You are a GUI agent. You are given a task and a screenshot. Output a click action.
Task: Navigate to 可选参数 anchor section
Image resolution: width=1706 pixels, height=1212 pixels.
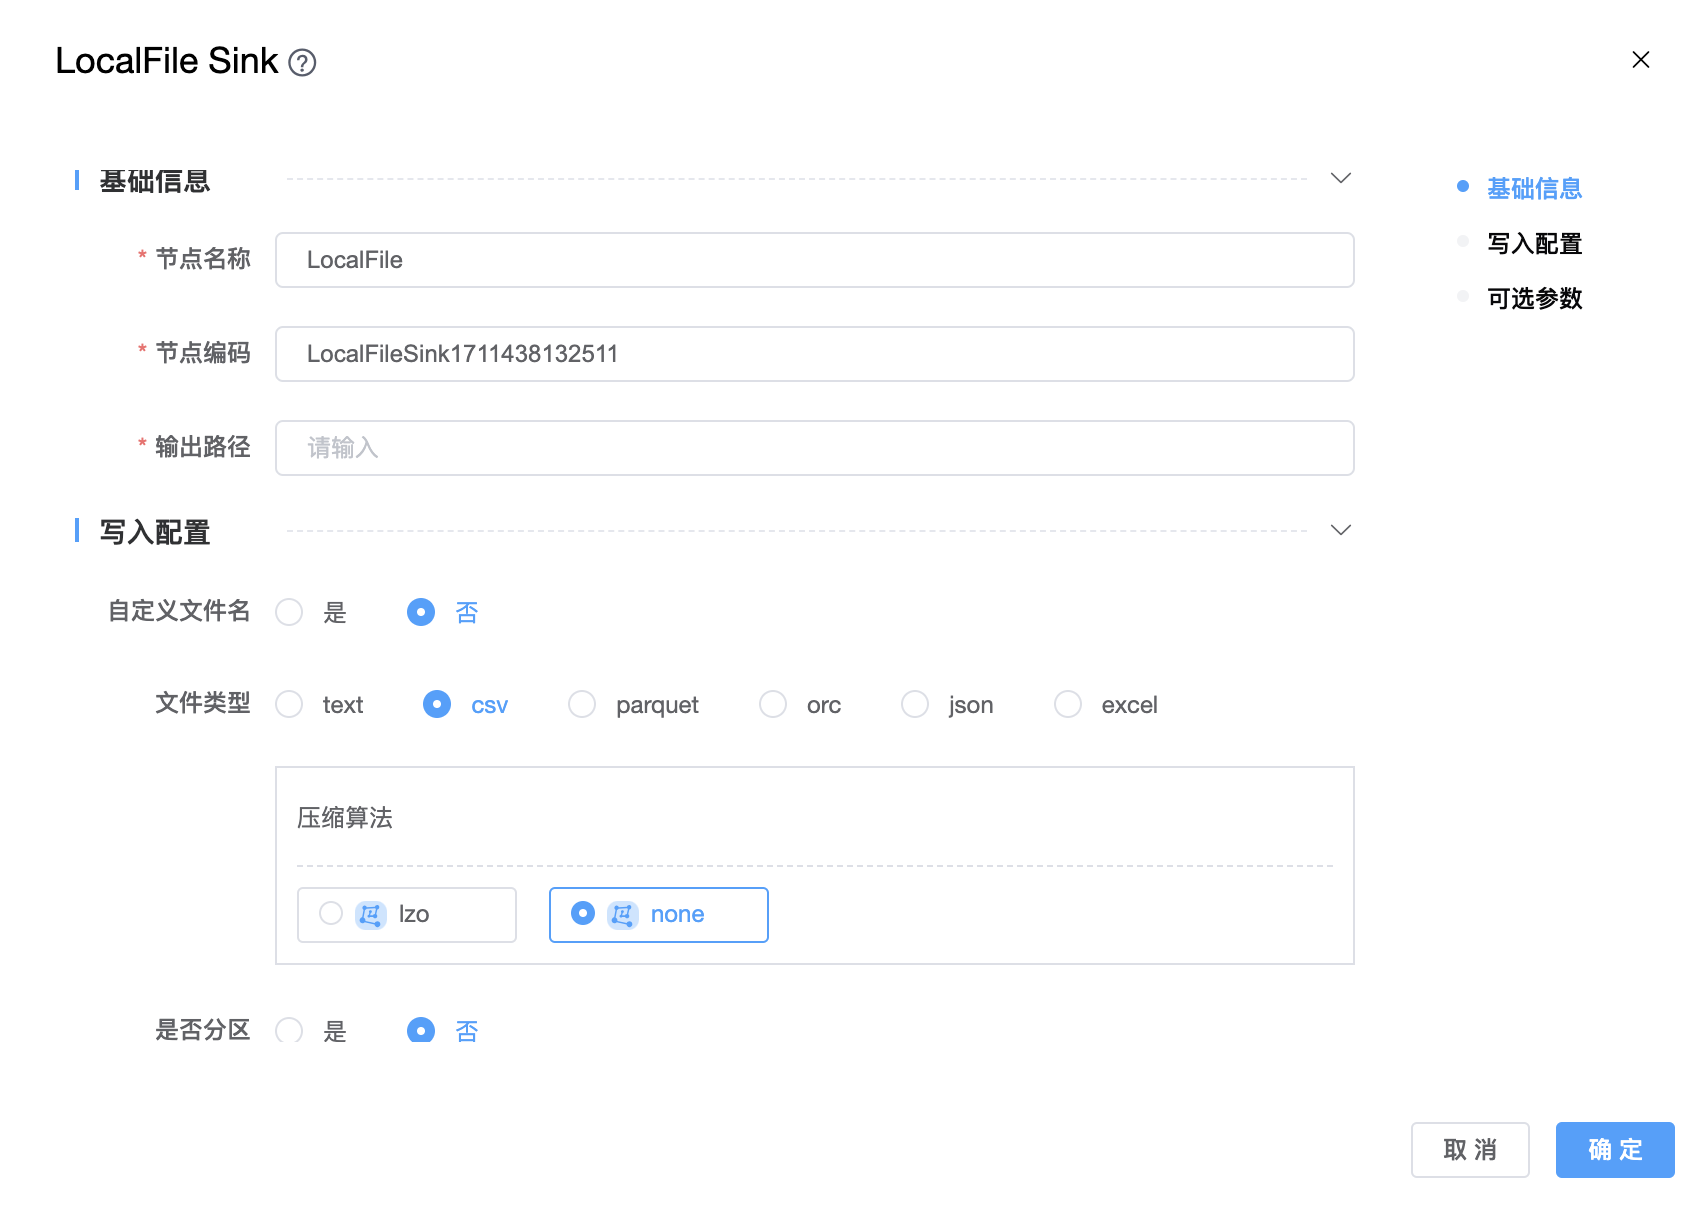[x=1534, y=298]
